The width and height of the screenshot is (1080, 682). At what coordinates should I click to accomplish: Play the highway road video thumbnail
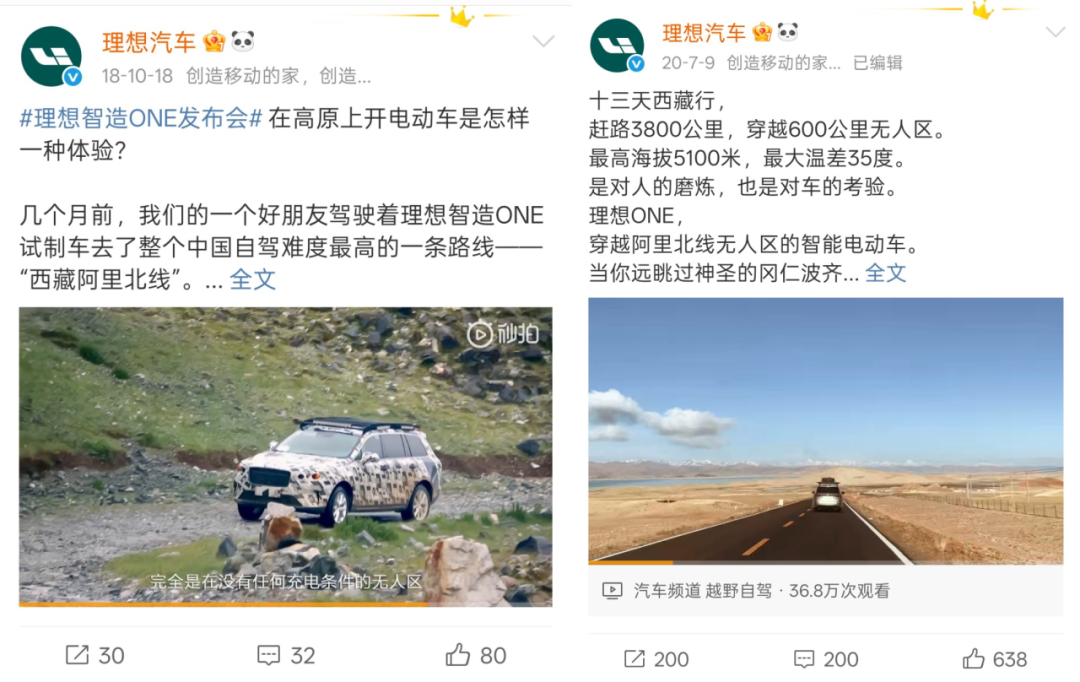tap(825, 431)
